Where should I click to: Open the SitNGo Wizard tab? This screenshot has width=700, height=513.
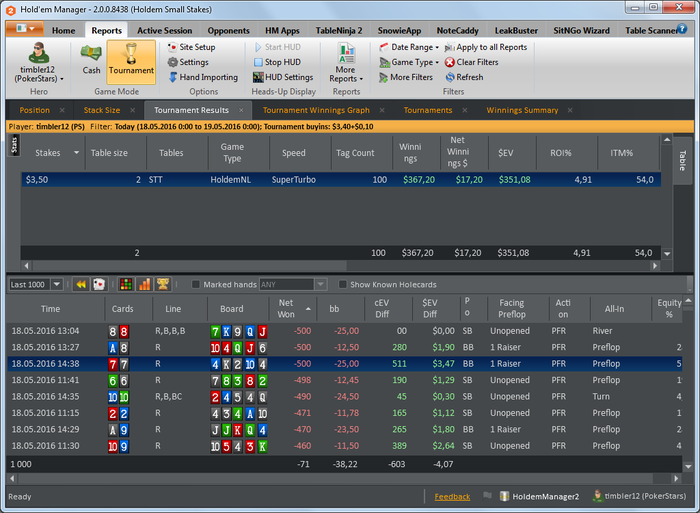581,30
